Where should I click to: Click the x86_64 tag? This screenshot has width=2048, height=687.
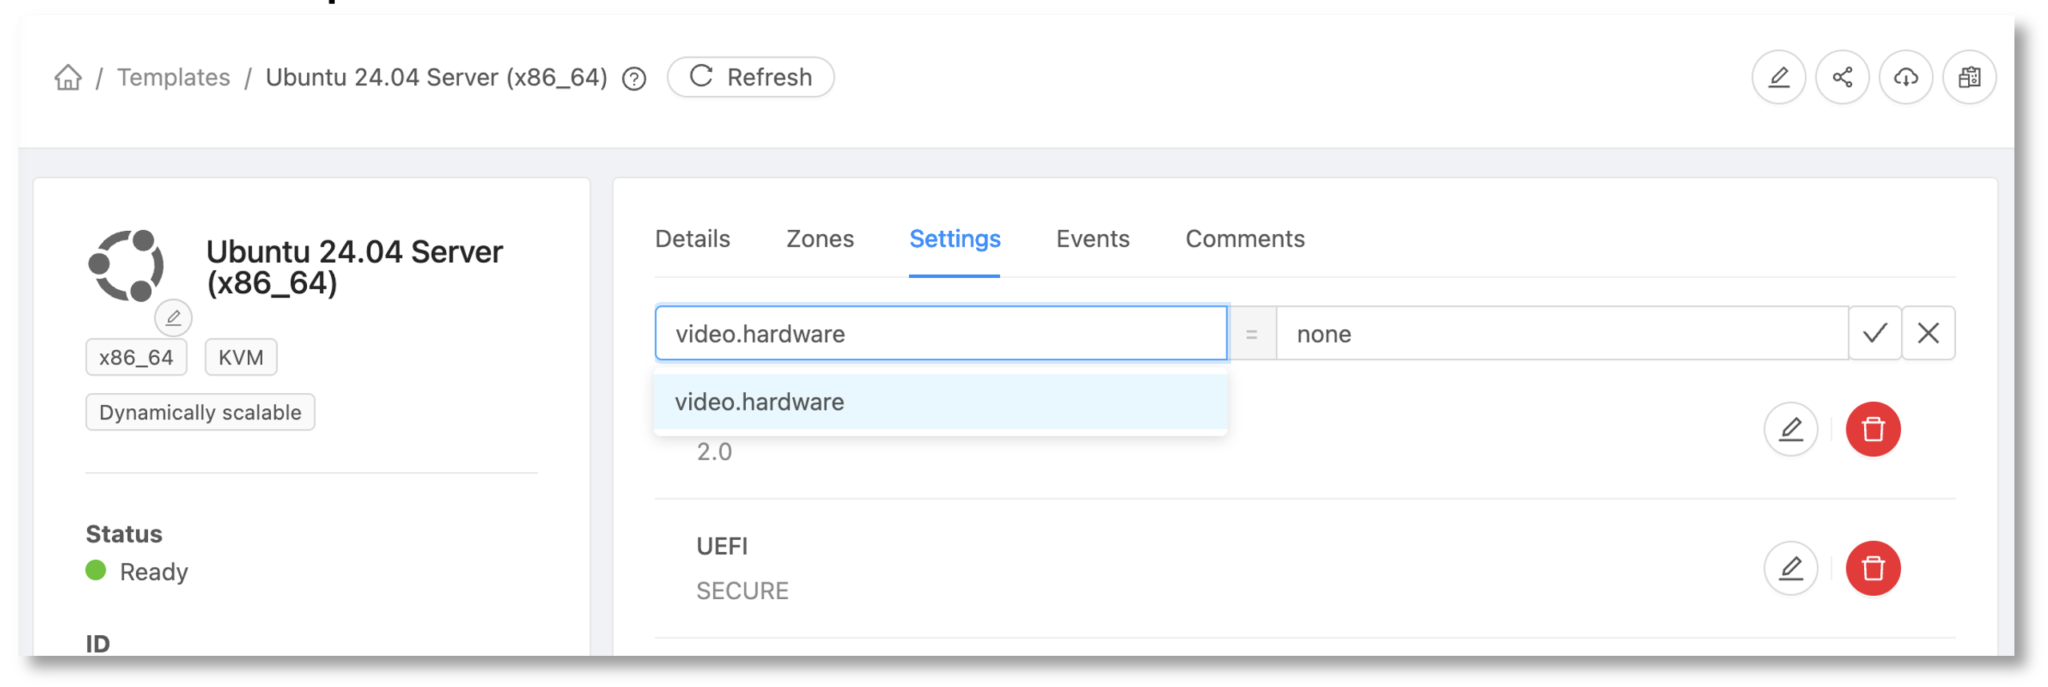[x=136, y=357]
